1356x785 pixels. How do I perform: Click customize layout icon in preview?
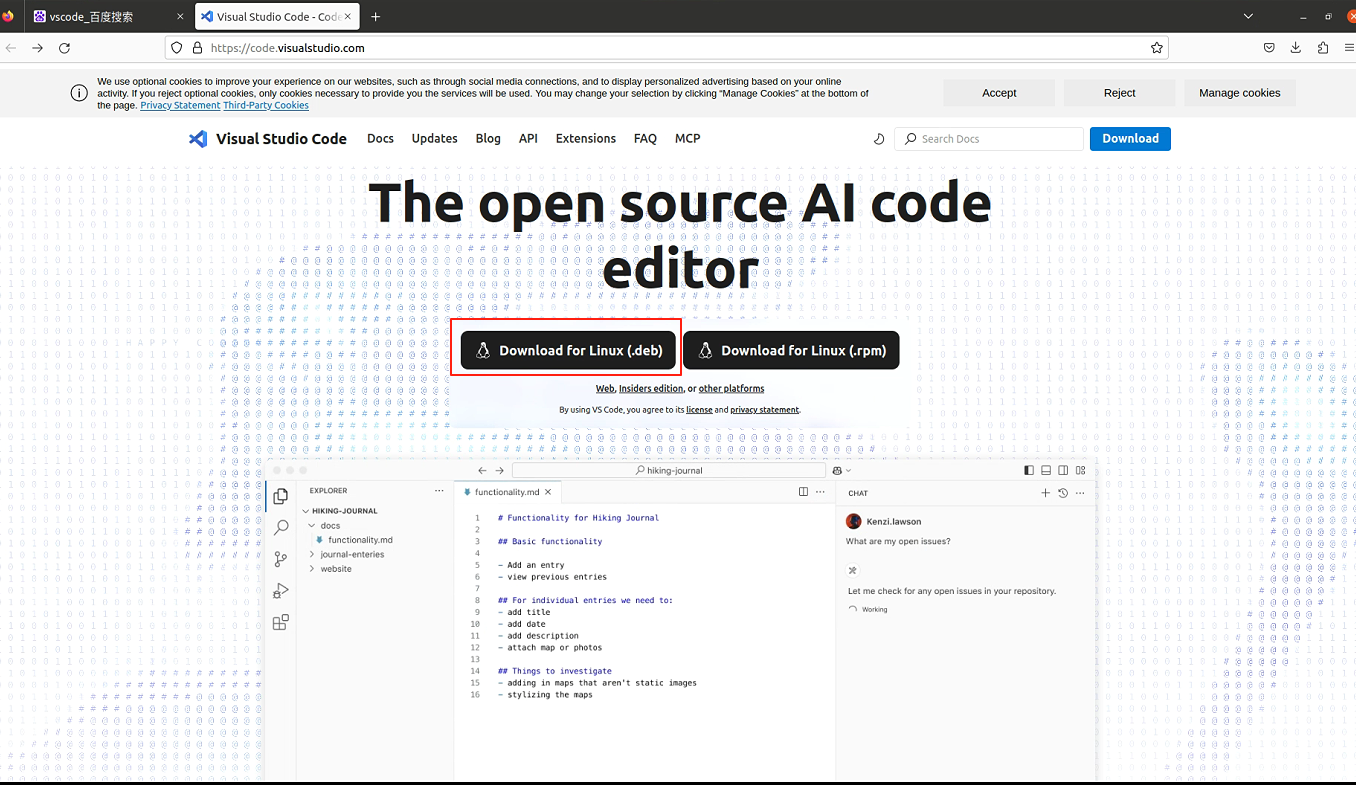[x=1080, y=470]
